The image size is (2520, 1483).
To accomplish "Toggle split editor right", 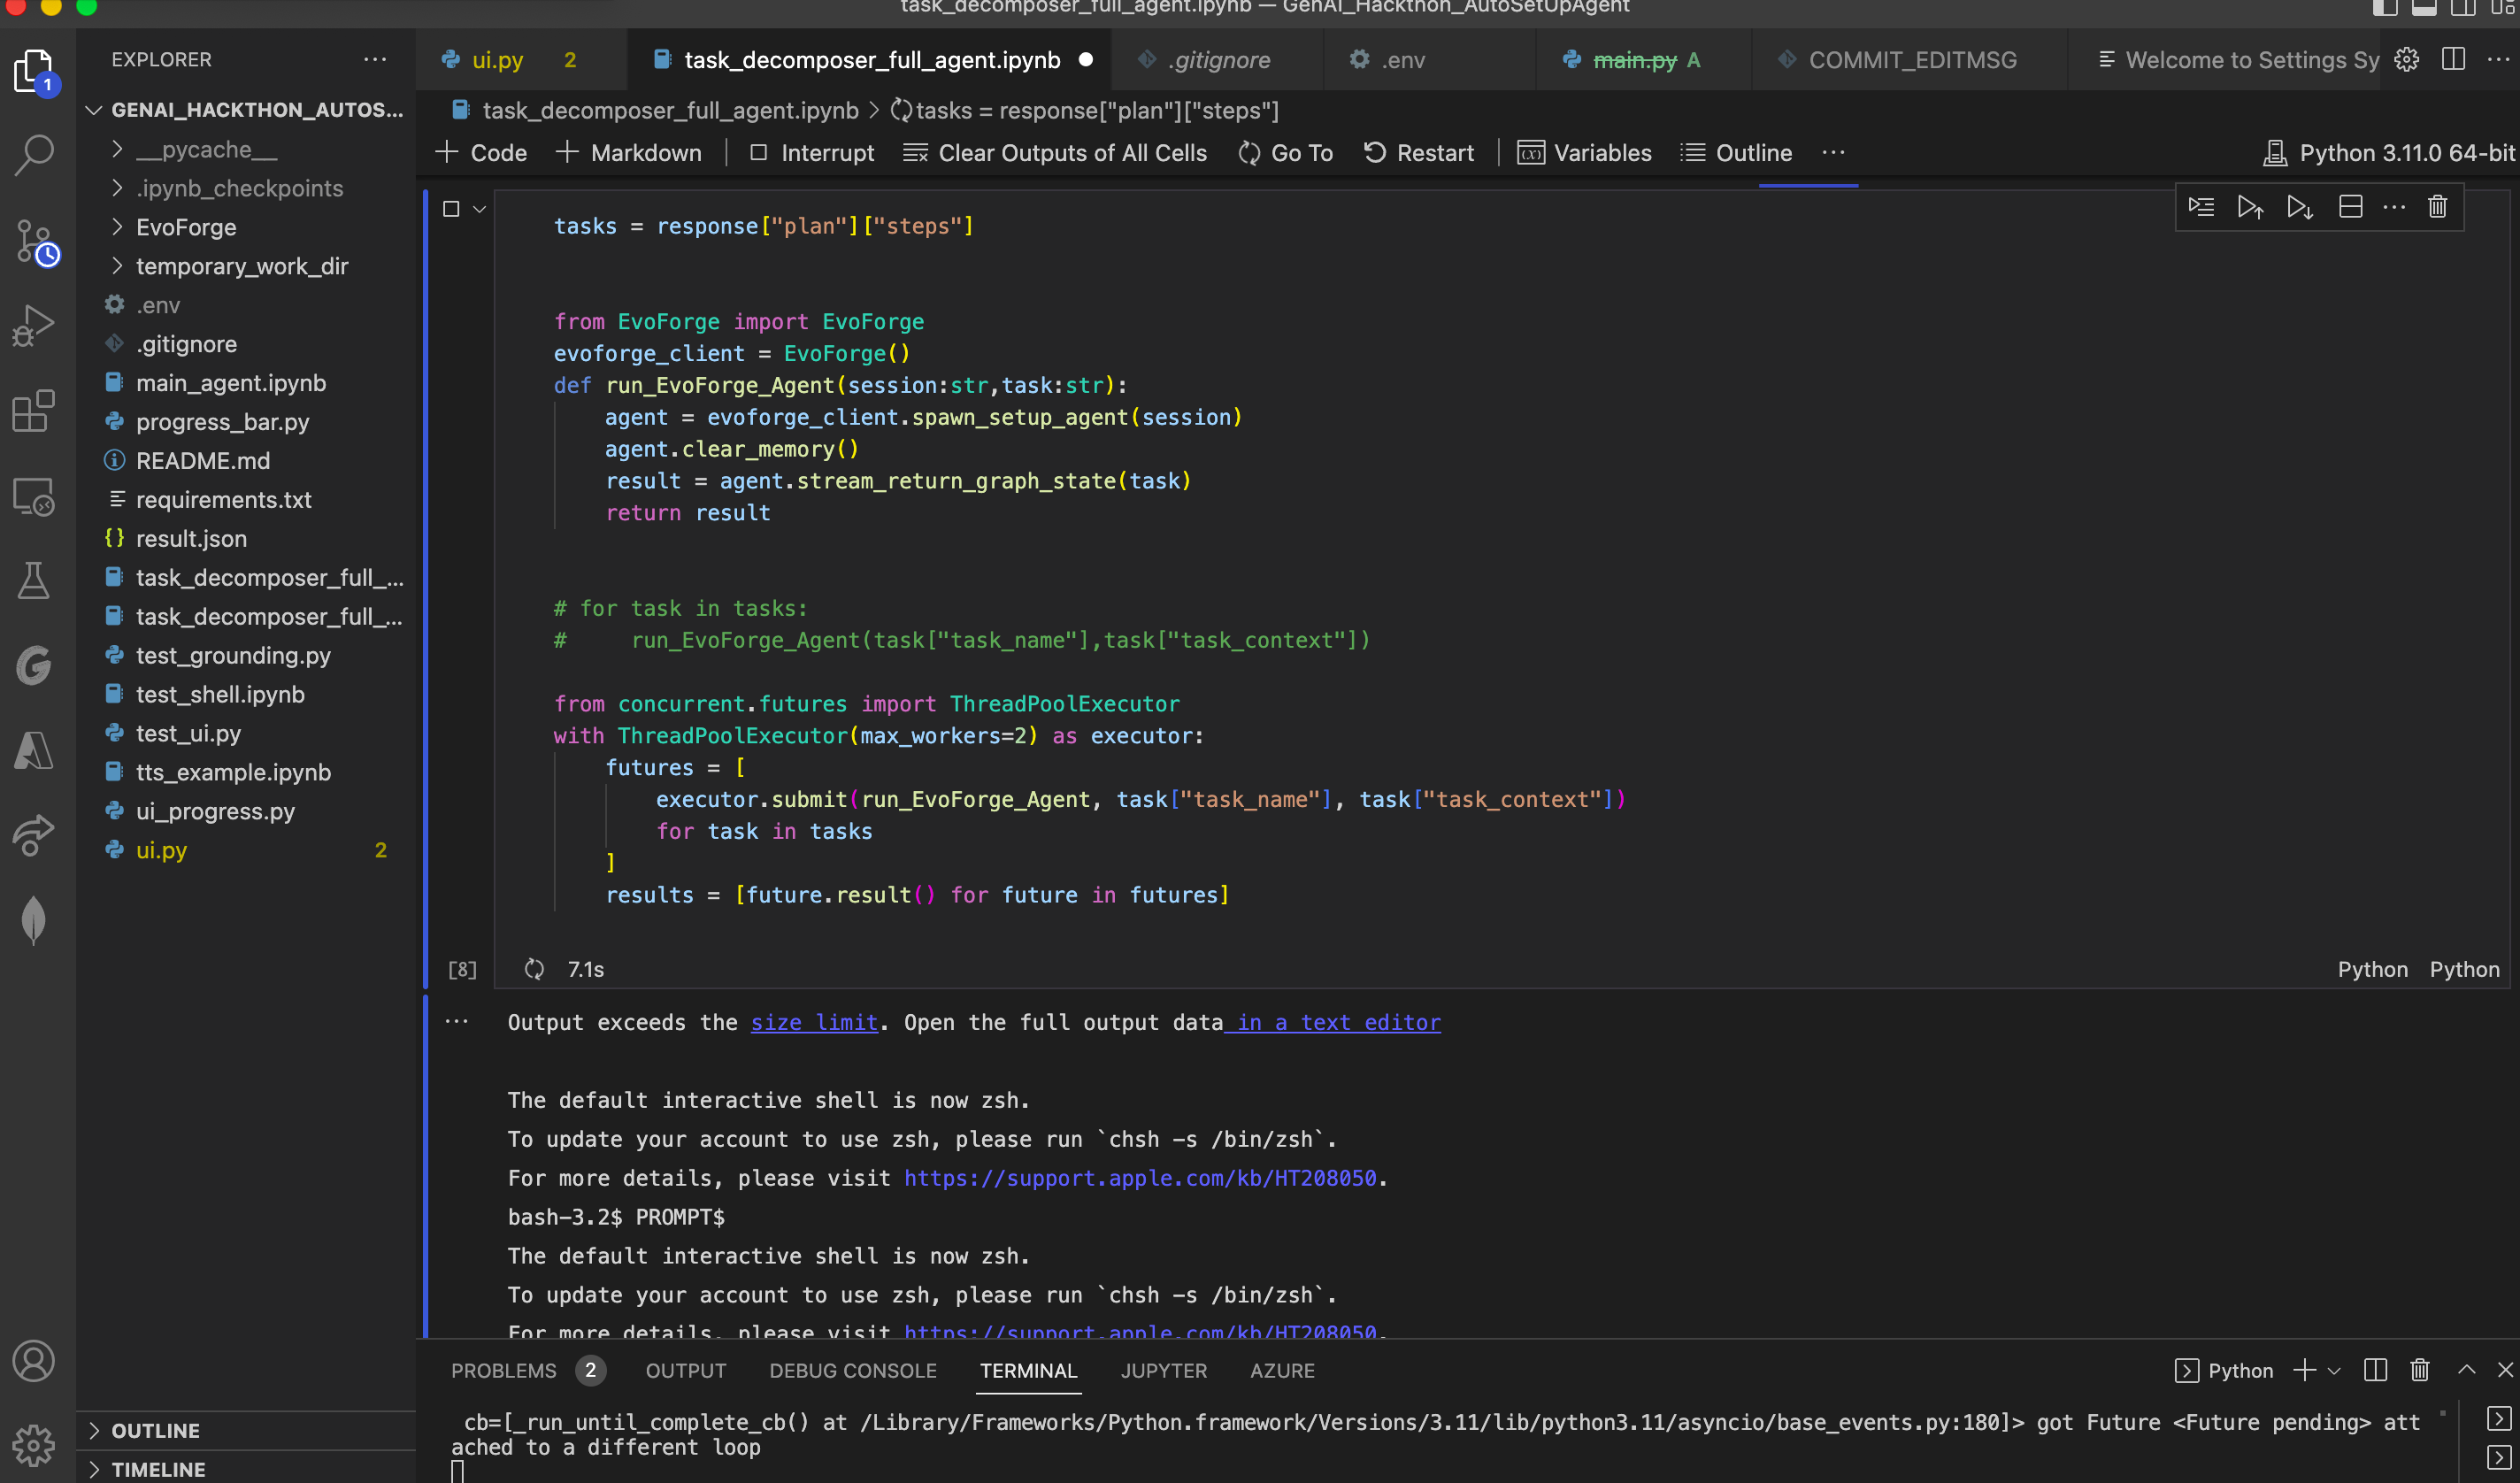I will [2452, 60].
